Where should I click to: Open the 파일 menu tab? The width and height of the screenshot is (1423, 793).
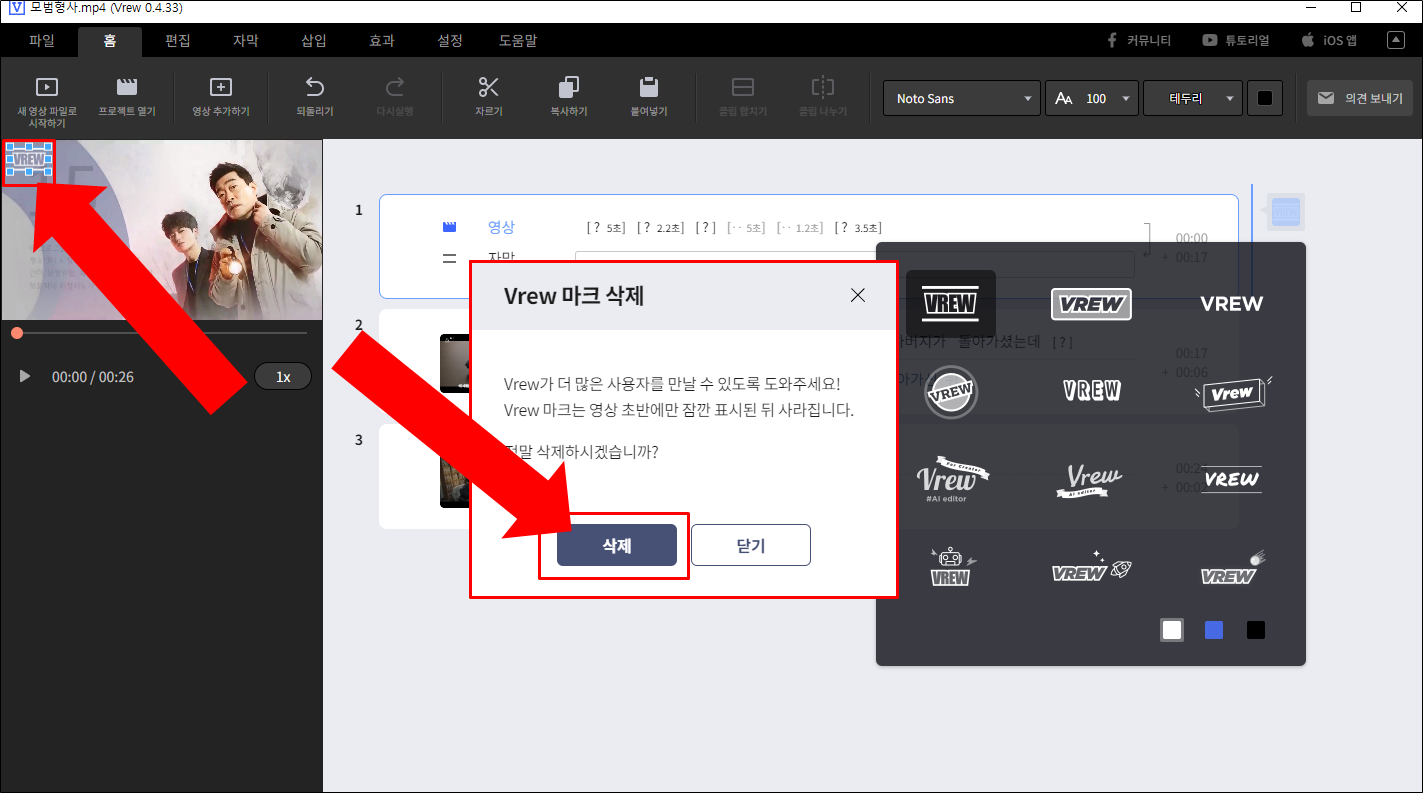point(41,41)
